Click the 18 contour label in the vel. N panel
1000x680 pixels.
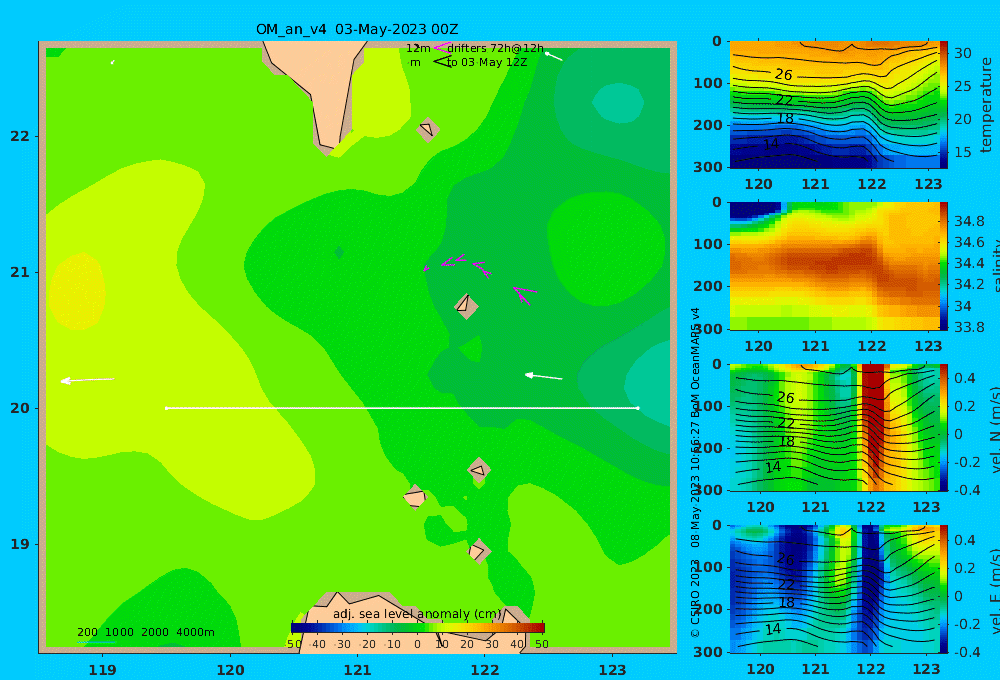[786, 441]
